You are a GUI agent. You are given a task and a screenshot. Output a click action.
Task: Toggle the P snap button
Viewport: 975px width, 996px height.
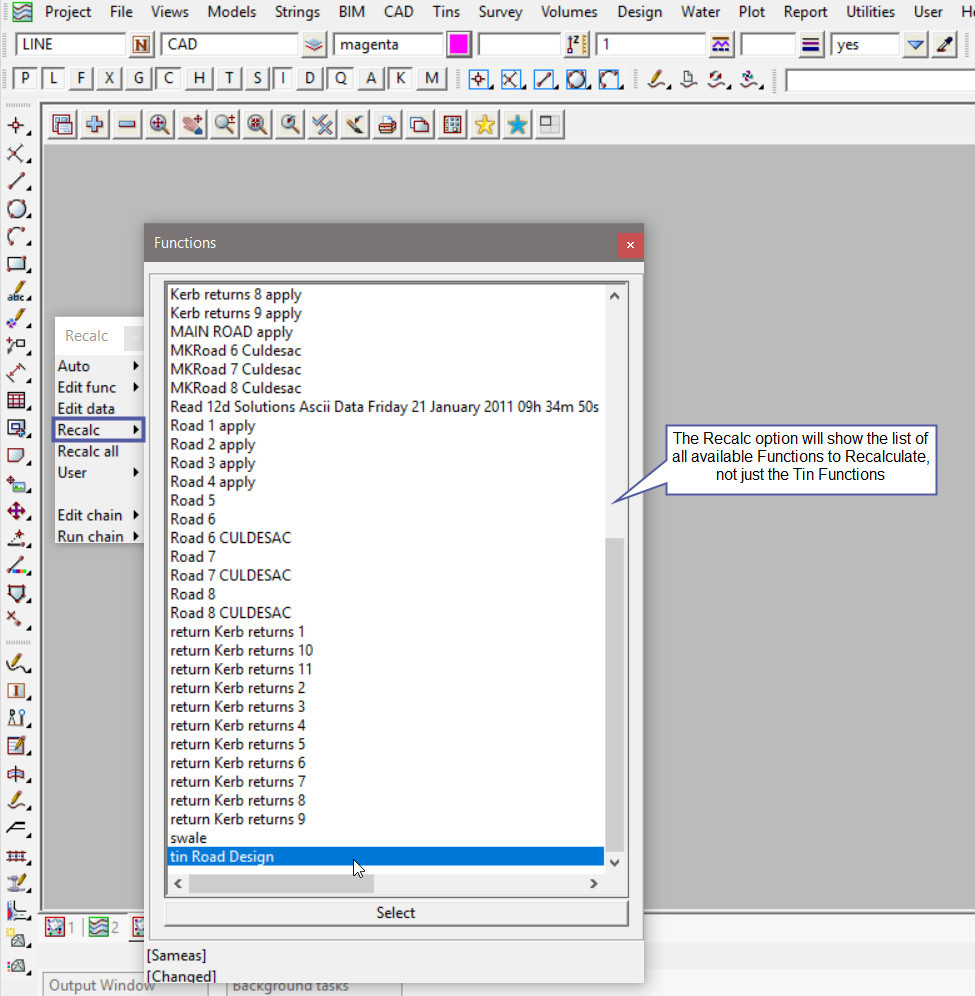coord(25,79)
